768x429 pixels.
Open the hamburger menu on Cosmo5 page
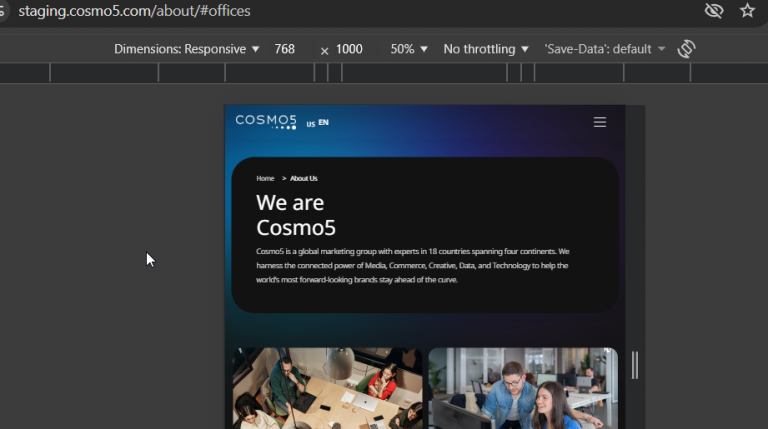[600, 122]
